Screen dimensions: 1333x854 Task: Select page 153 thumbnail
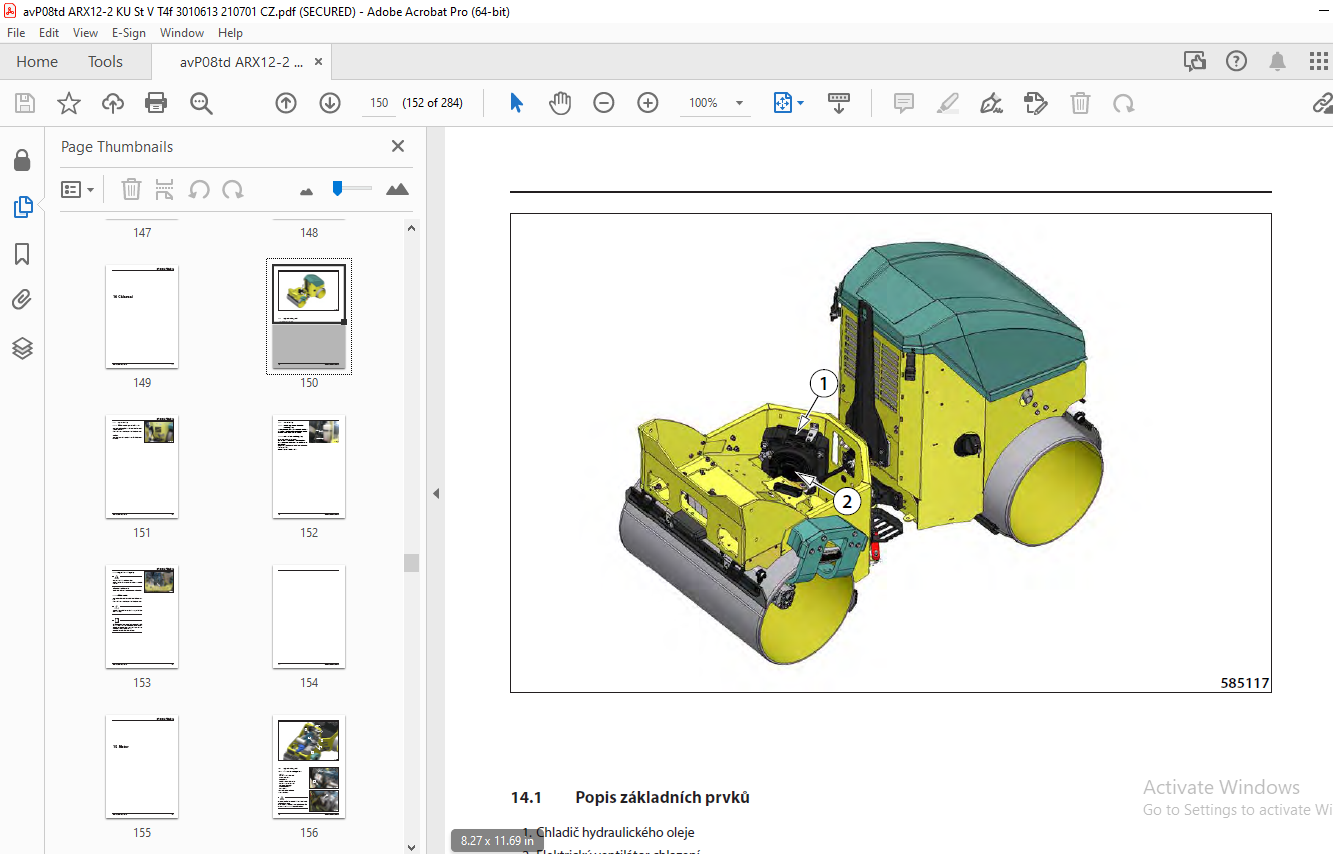click(142, 617)
